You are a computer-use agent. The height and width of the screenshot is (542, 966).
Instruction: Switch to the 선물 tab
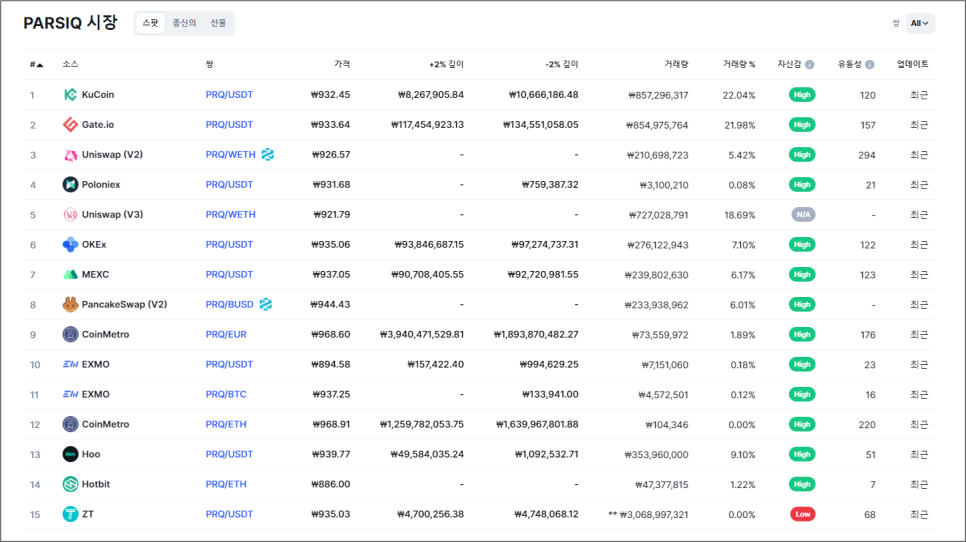218,23
